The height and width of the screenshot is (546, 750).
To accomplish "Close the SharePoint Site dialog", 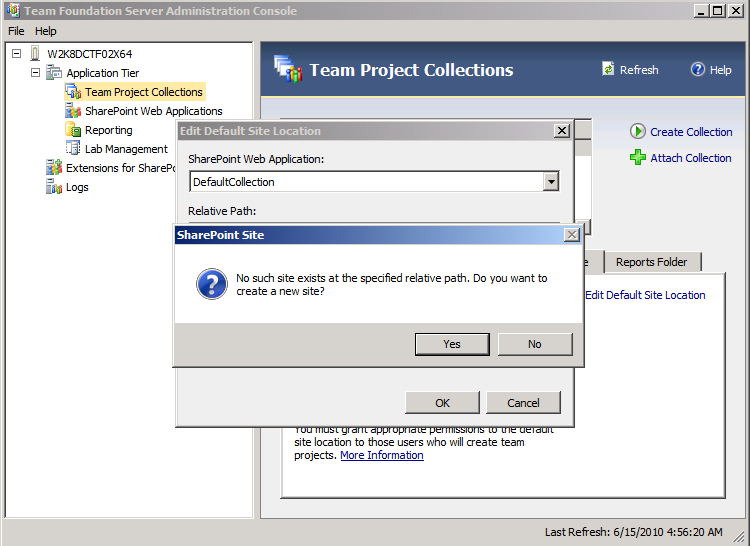I will pos(572,235).
